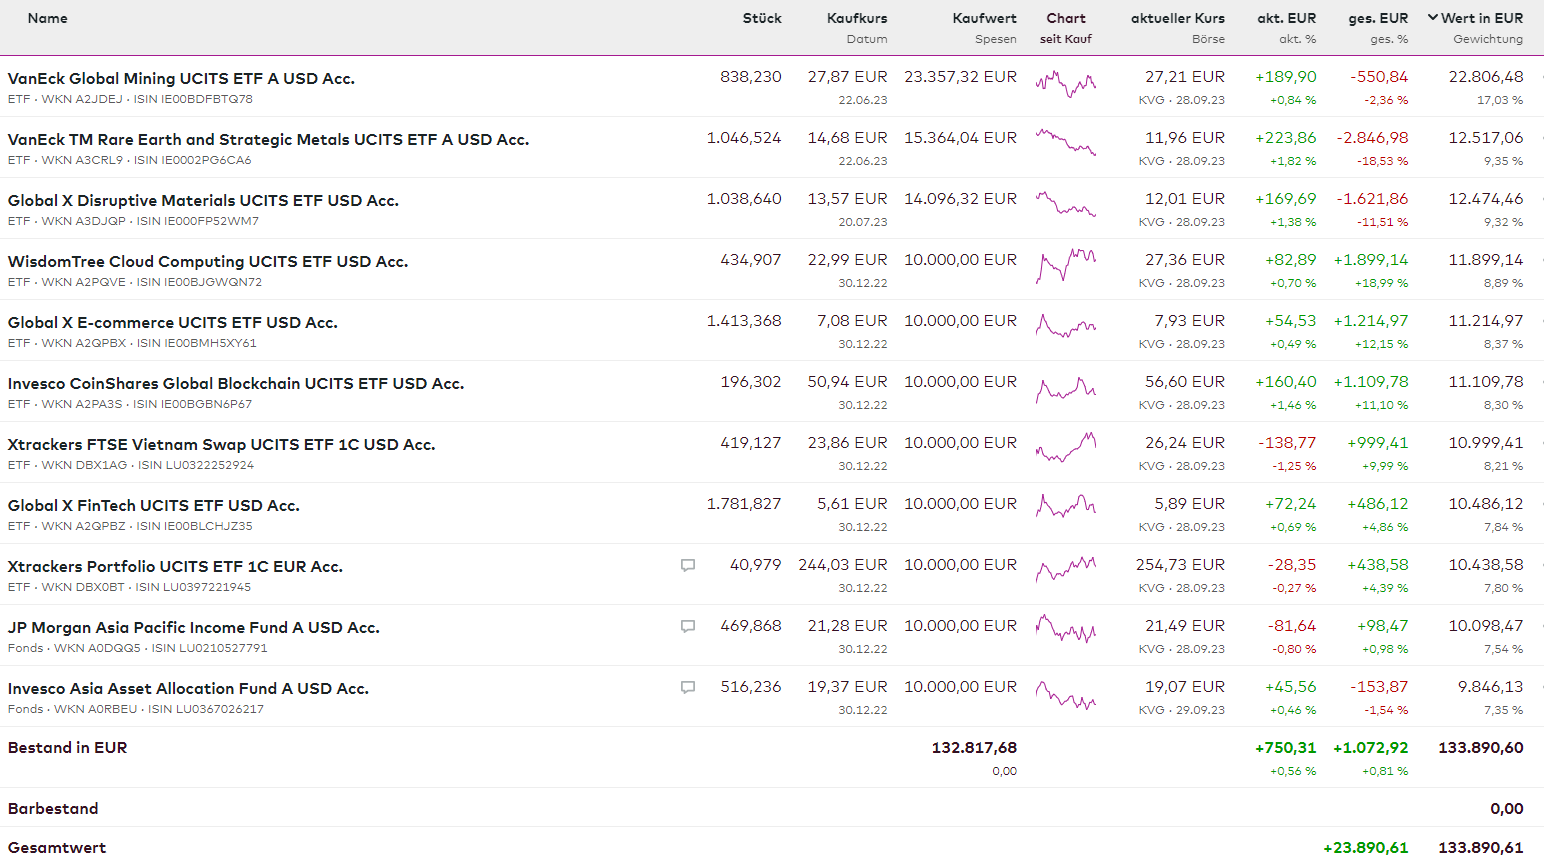
Task: Click Invesco CoinShares Blockchain mini chart
Action: [1066, 388]
